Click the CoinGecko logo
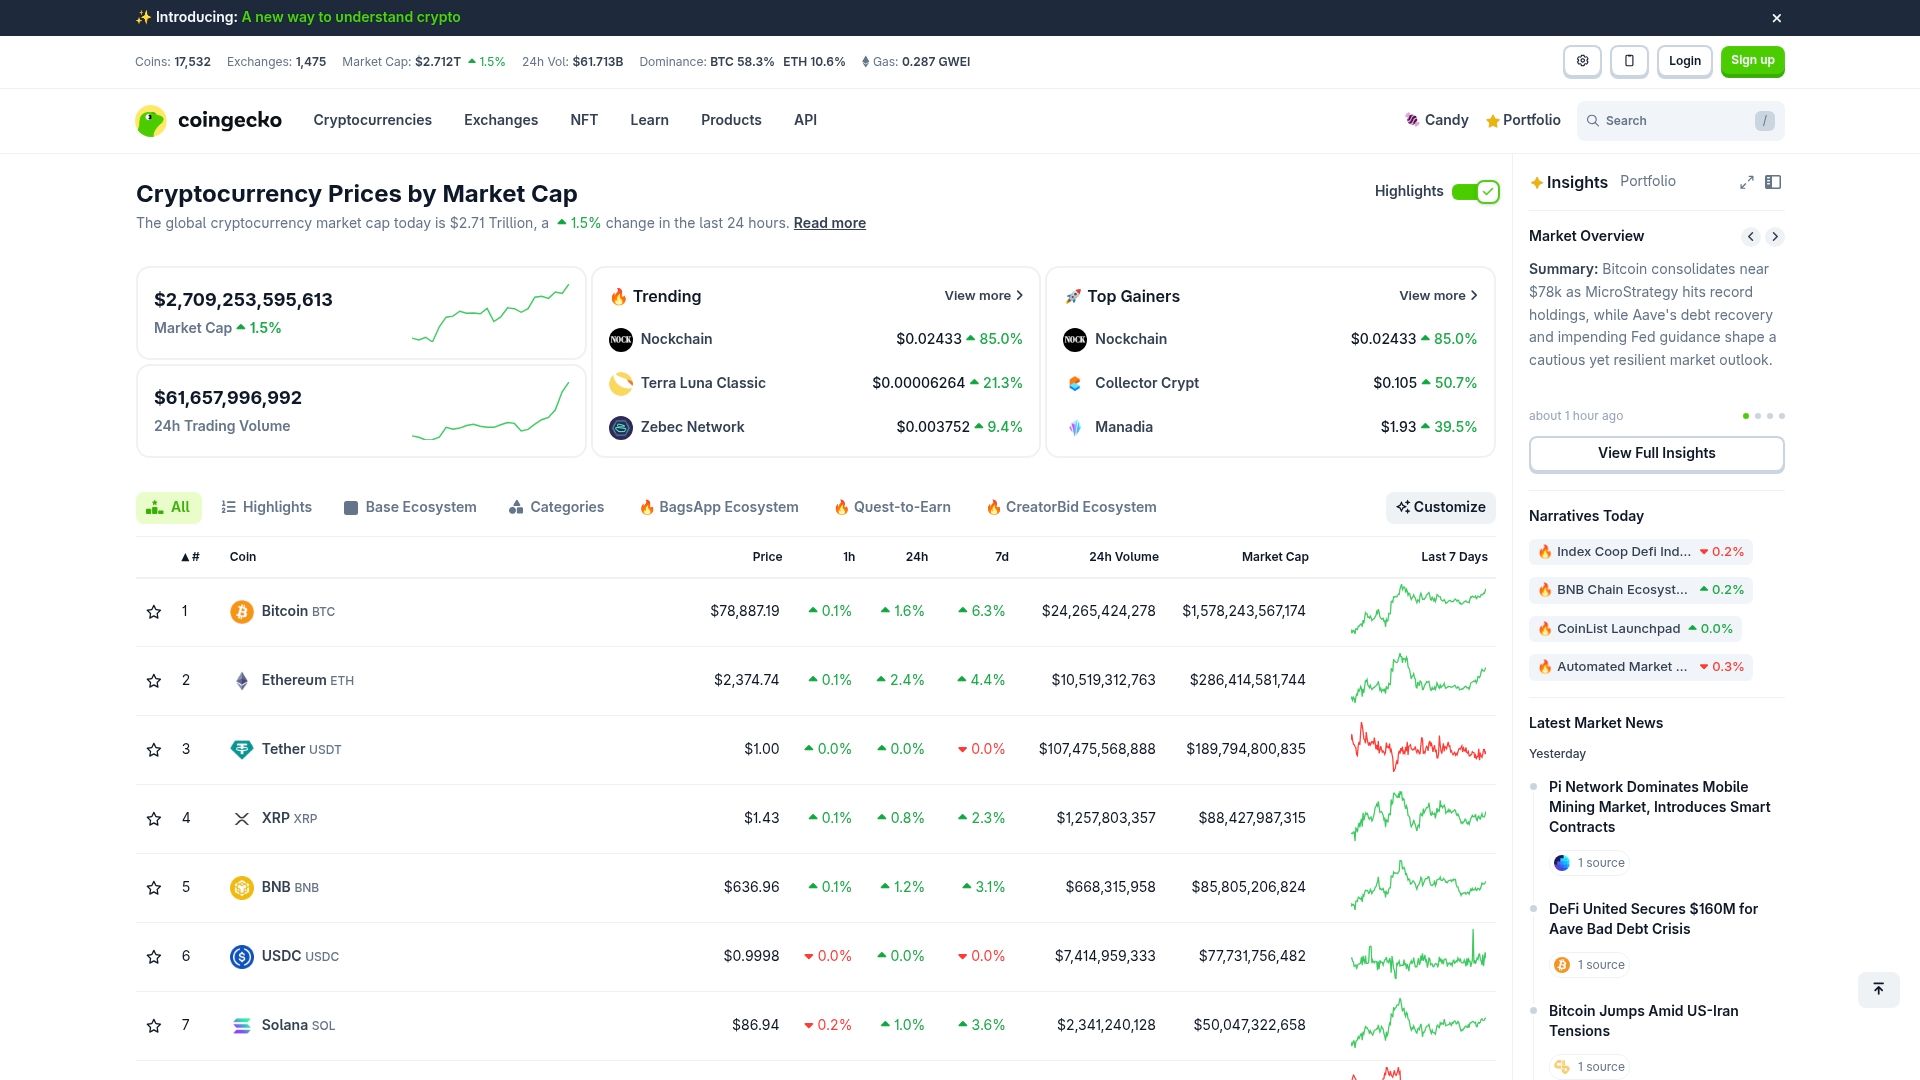The width and height of the screenshot is (1920, 1080). 208,121
